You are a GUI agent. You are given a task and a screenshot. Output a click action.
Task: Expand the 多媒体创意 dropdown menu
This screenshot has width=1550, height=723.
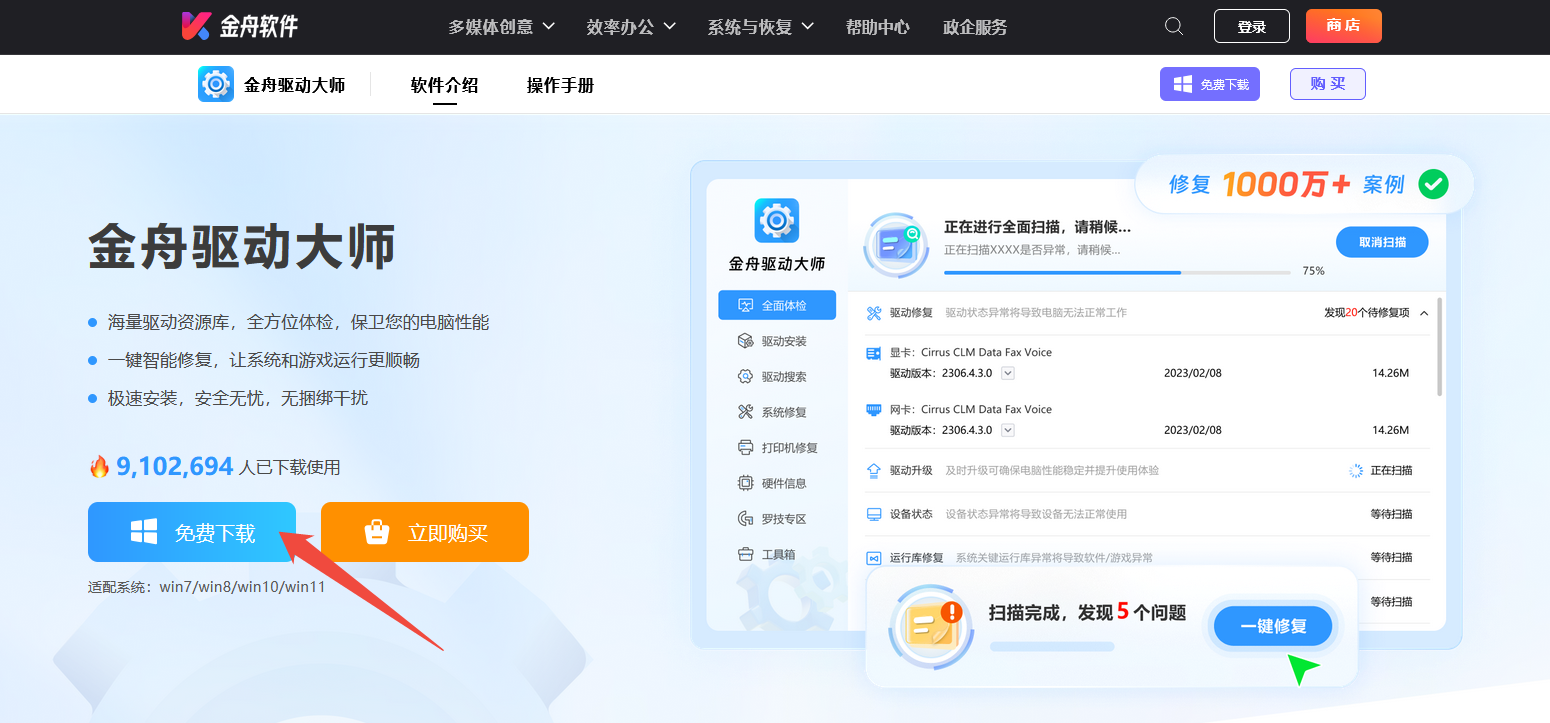501,27
